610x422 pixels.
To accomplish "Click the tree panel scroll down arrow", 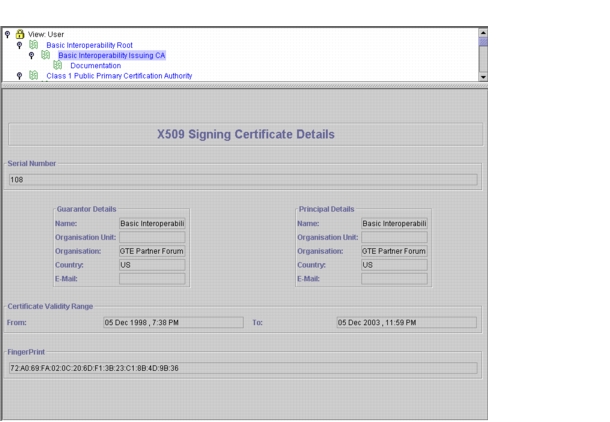I will coord(483,77).
